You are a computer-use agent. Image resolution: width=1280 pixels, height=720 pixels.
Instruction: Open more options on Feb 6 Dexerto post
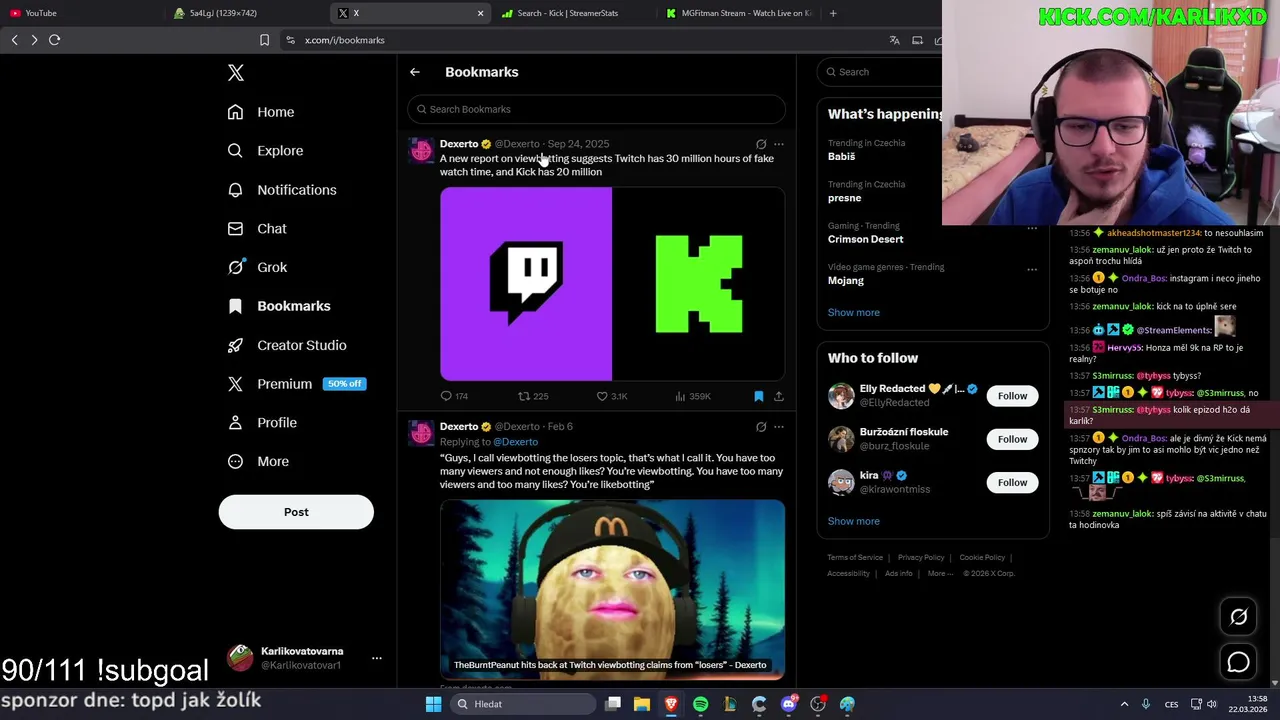pos(779,427)
